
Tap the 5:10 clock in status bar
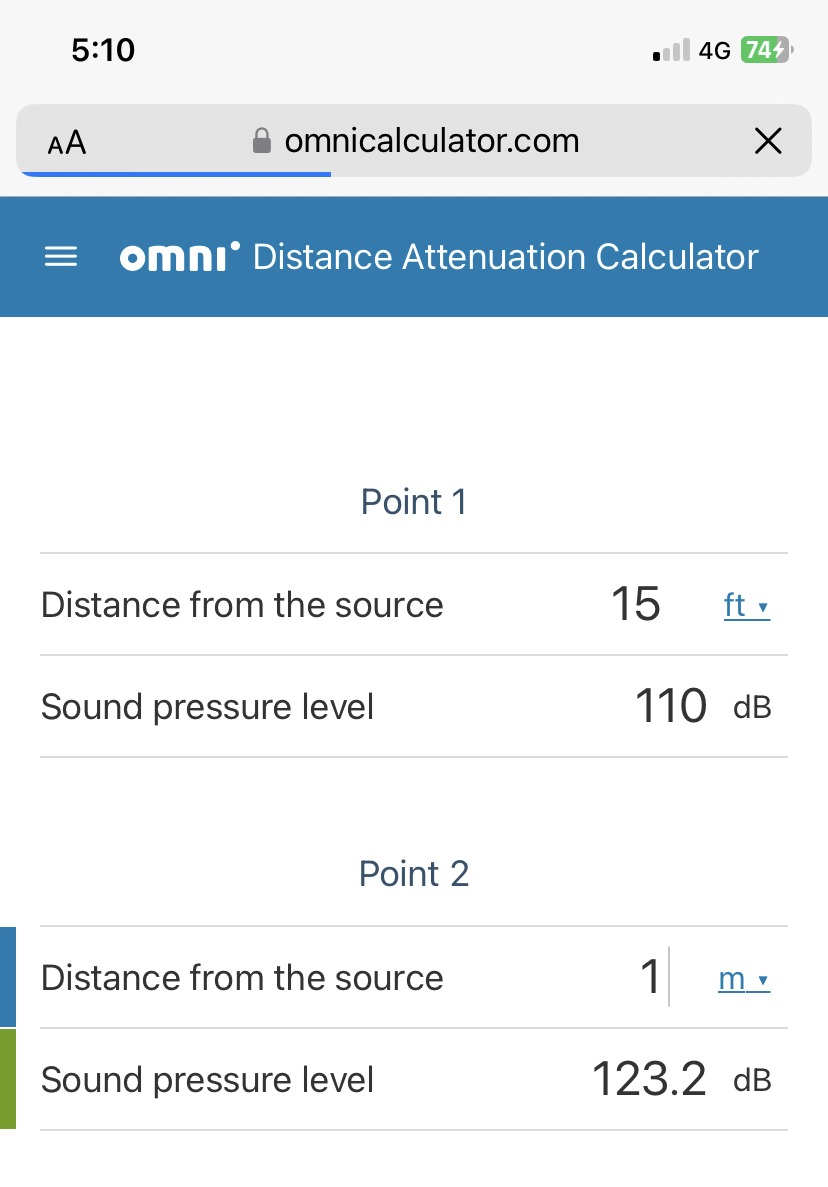103,50
